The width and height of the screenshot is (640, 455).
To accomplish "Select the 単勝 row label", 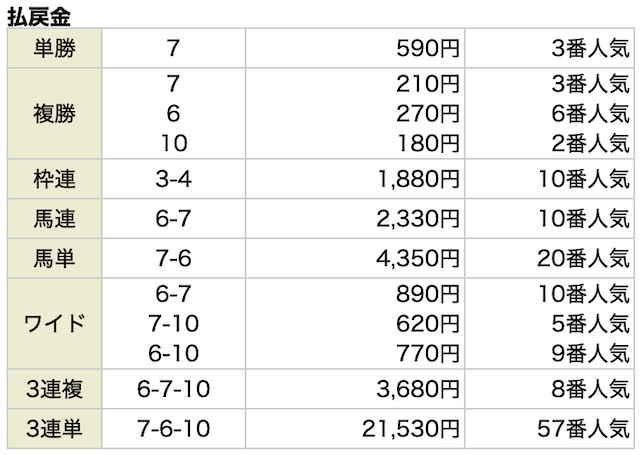I will (x=54, y=47).
